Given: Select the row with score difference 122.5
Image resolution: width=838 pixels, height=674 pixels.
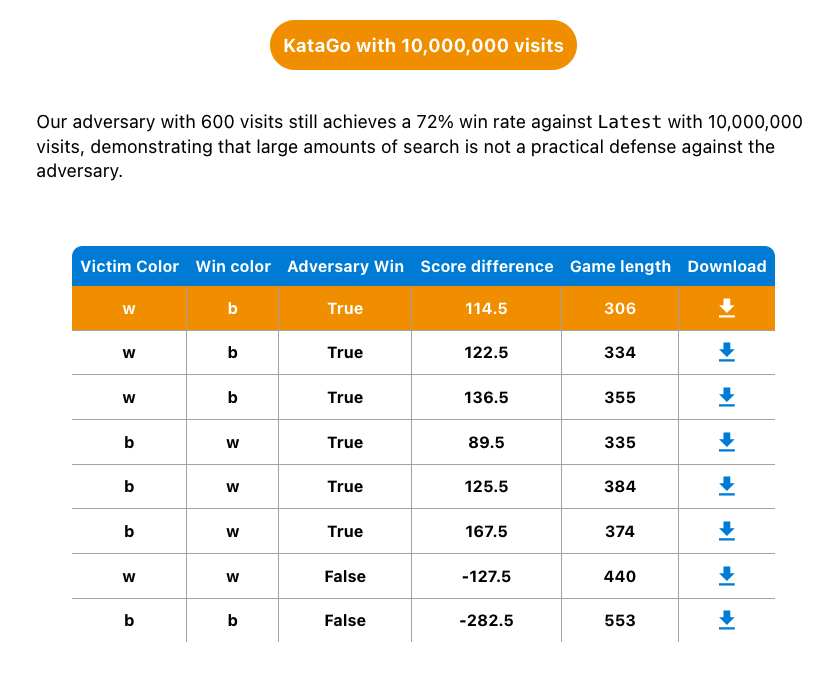Looking at the screenshot, I should [x=423, y=352].
